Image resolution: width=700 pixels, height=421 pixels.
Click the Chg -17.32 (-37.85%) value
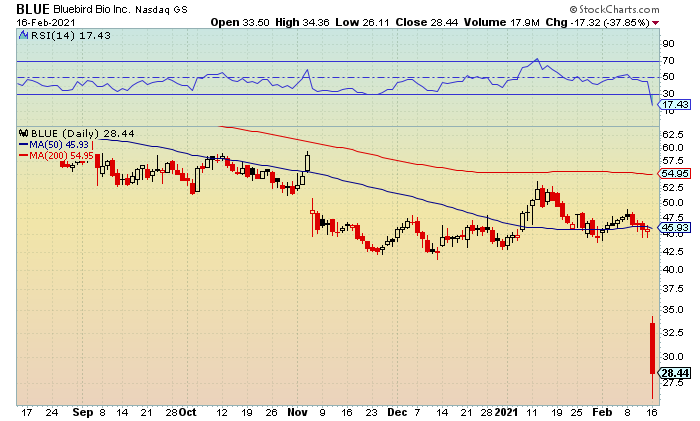point(597,22)
